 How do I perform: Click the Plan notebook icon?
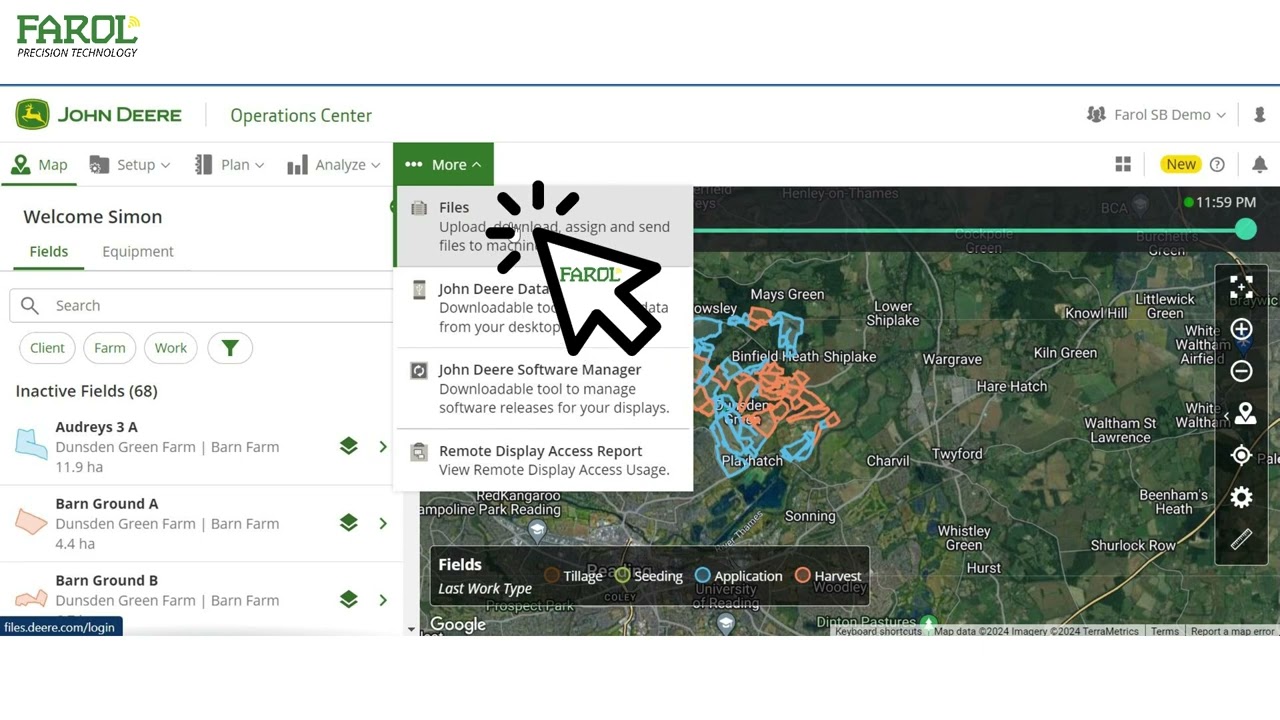tap(203, 165)
